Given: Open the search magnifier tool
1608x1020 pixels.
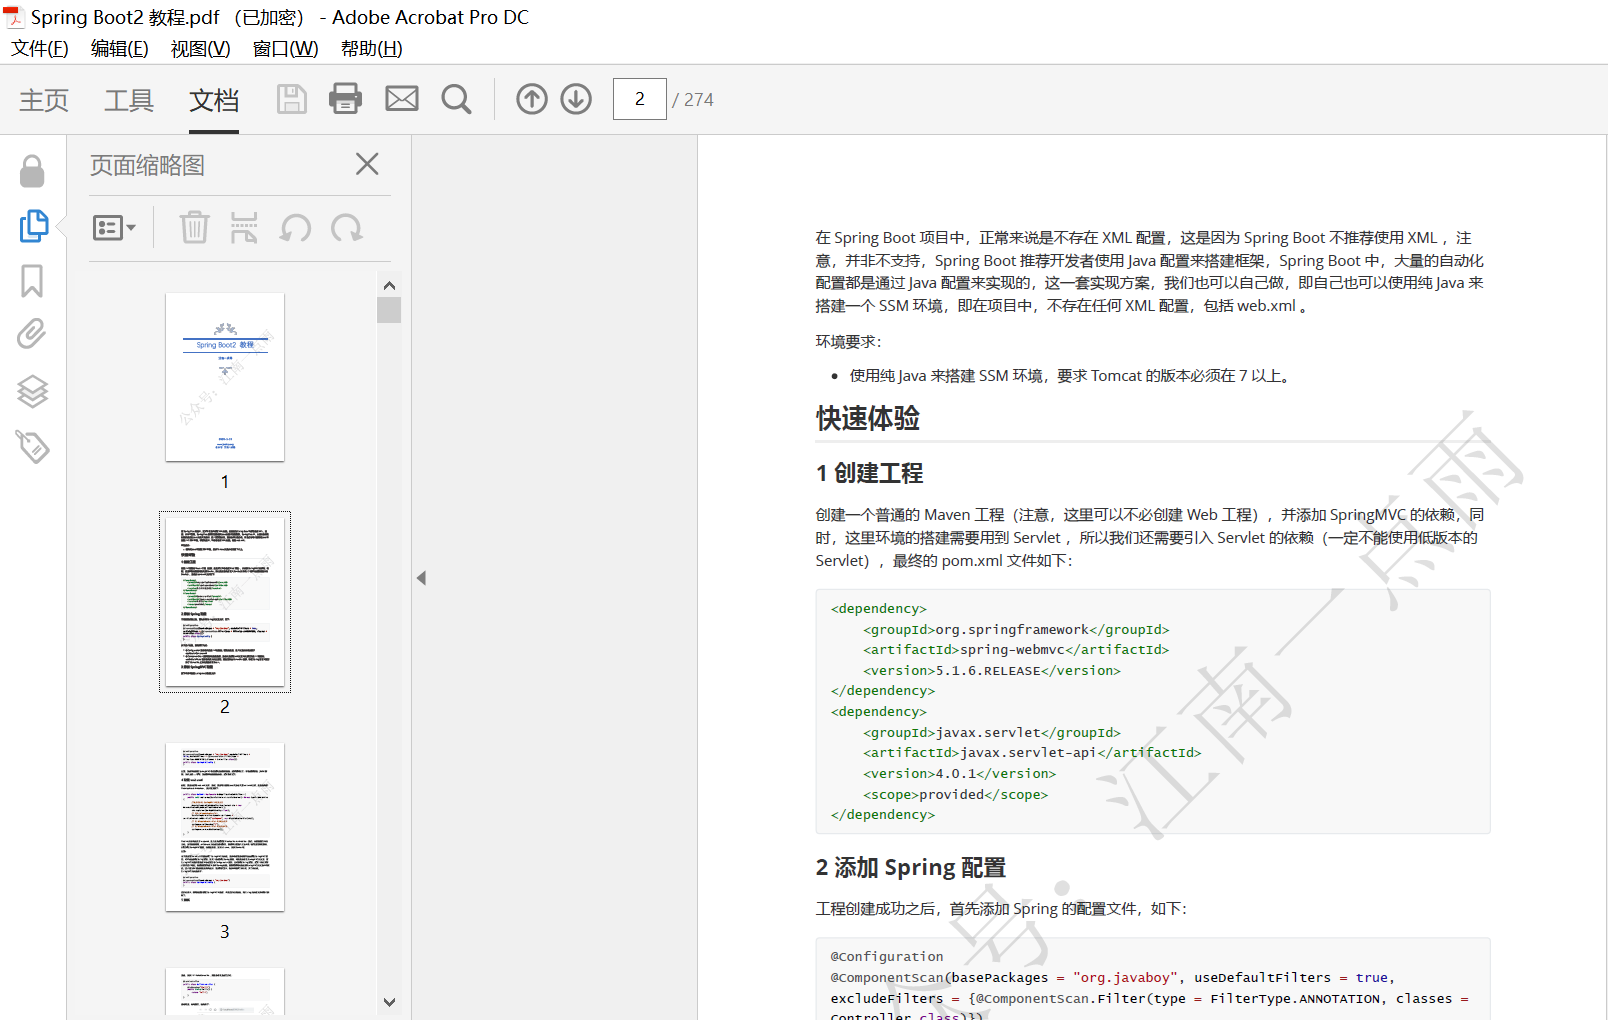Looking at the screenshot, I should point(456,99).
